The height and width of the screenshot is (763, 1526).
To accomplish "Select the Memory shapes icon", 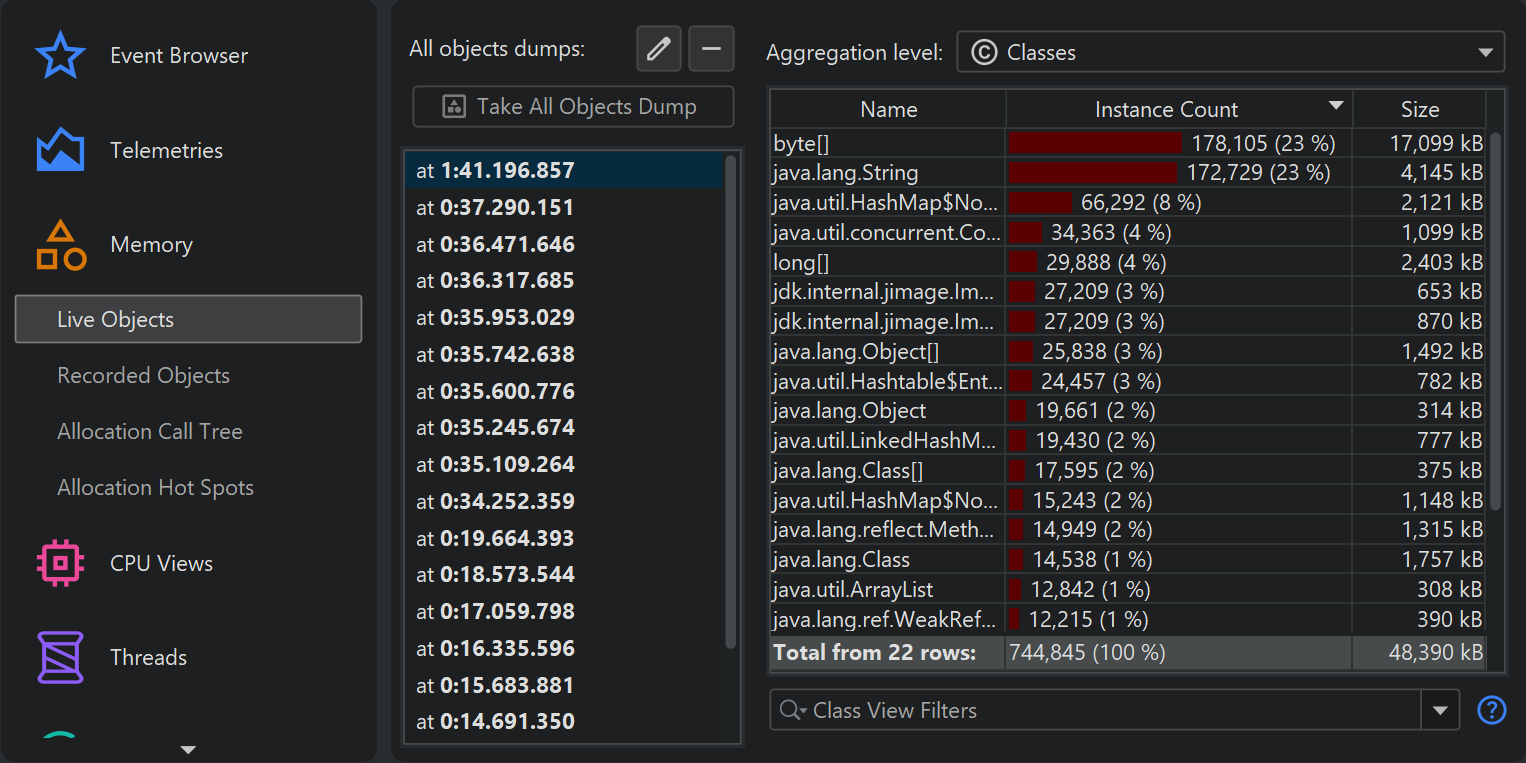I will click(60, 245).
